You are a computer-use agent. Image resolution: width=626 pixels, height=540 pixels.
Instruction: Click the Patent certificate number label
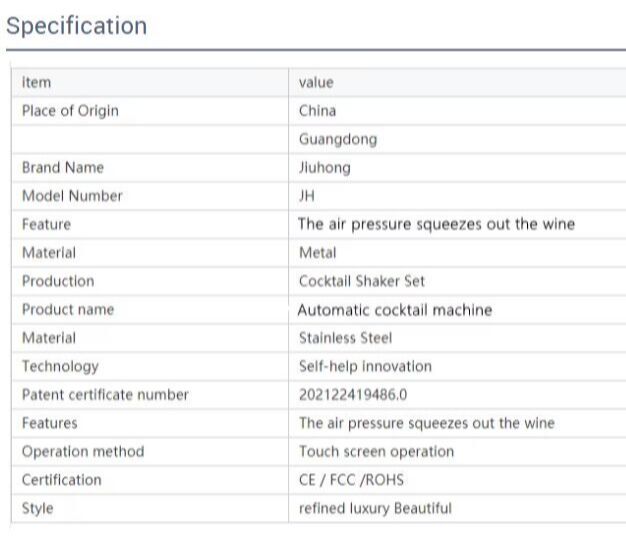(x=105, y=395)
